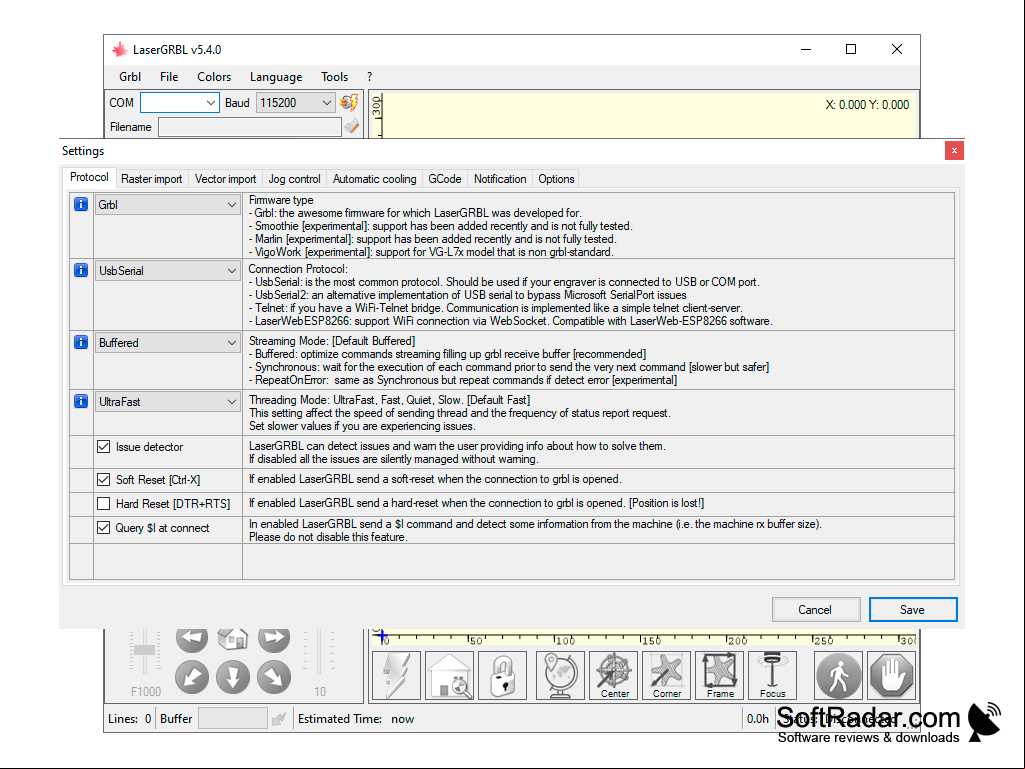1025x769 pixels.
Task: Click the jog left arrow button
Action: pyautogui.click(x=192, y=639)
